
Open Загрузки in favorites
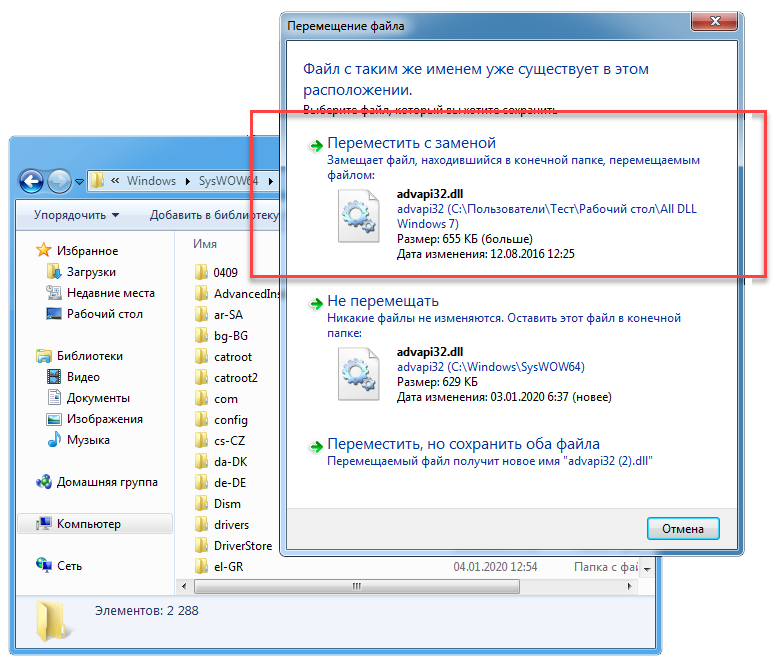tap(91, 272)
